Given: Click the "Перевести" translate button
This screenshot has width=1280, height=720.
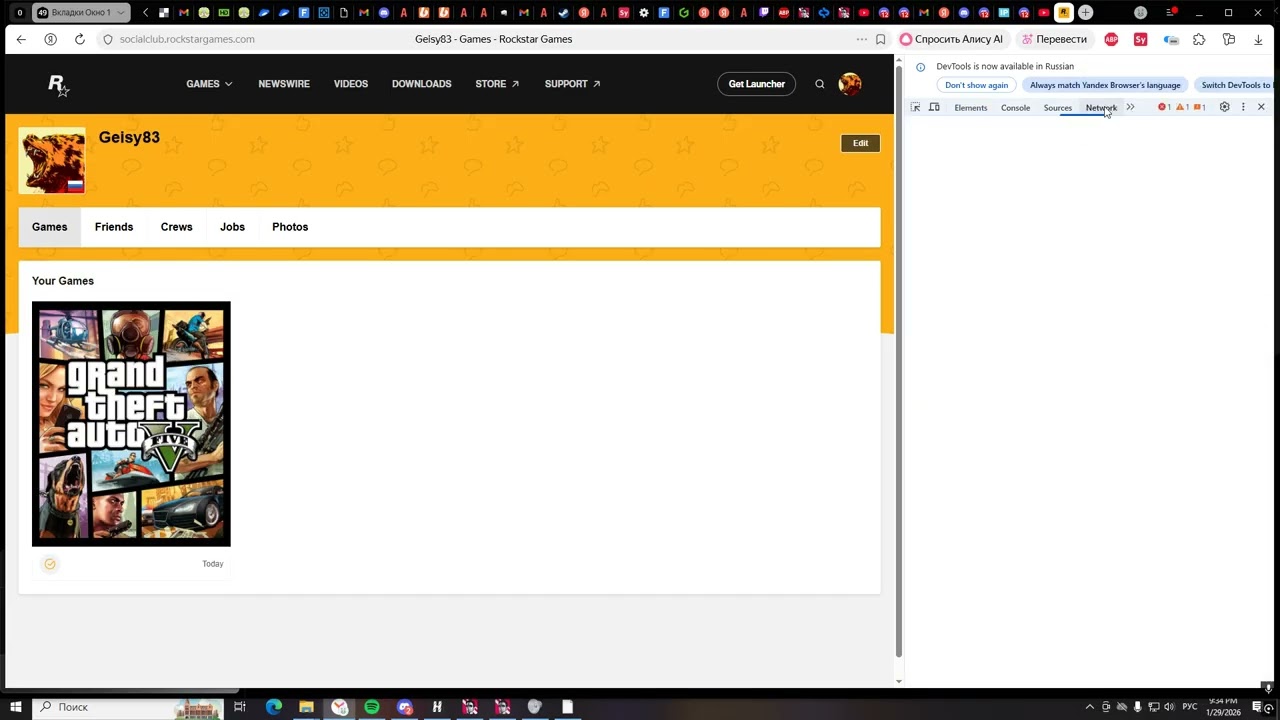Looking at the screenshot, I should (1054, 39).
